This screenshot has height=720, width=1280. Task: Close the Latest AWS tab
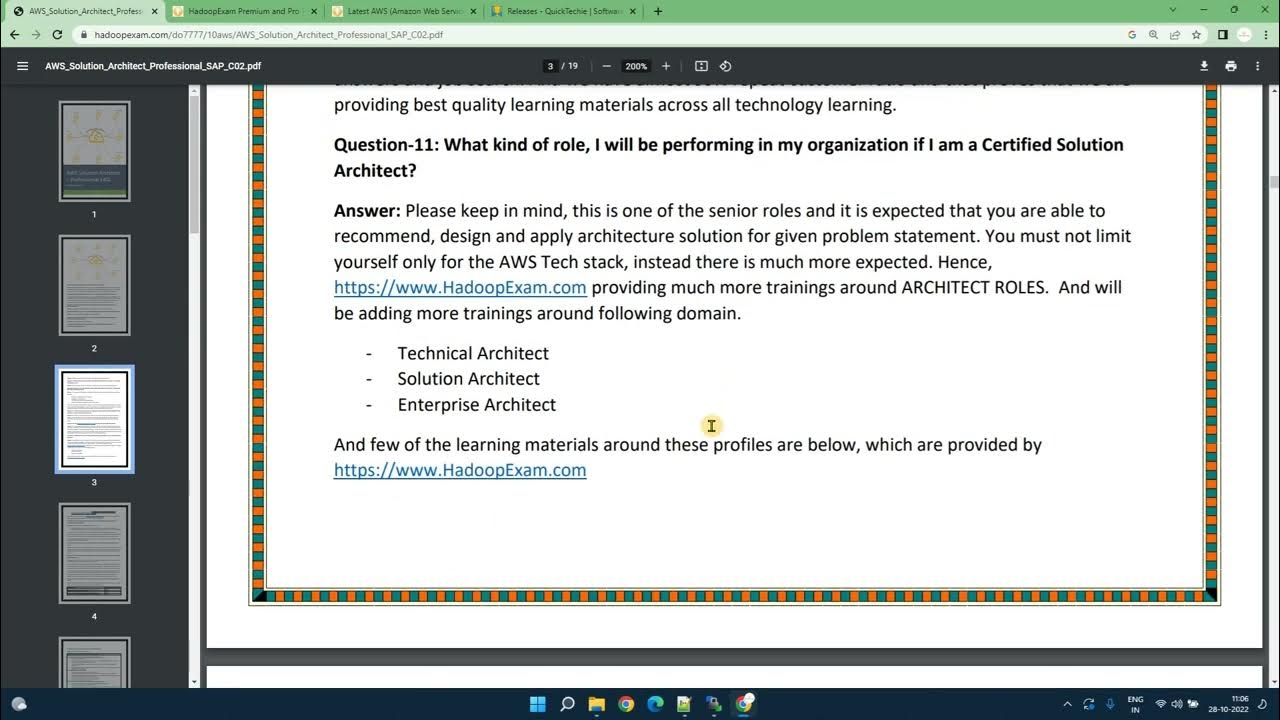tap(472, 11)
